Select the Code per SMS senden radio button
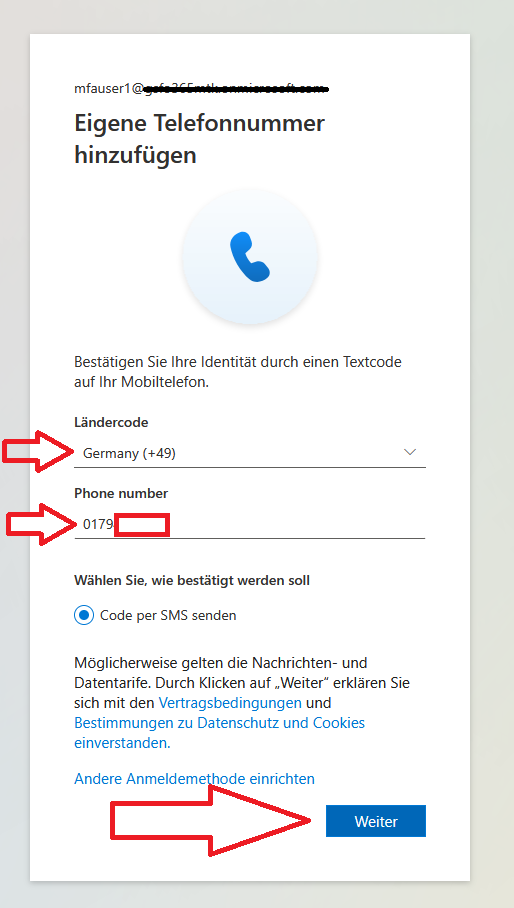The width and height of the screenshot is (514, 908). coord(84,615)
